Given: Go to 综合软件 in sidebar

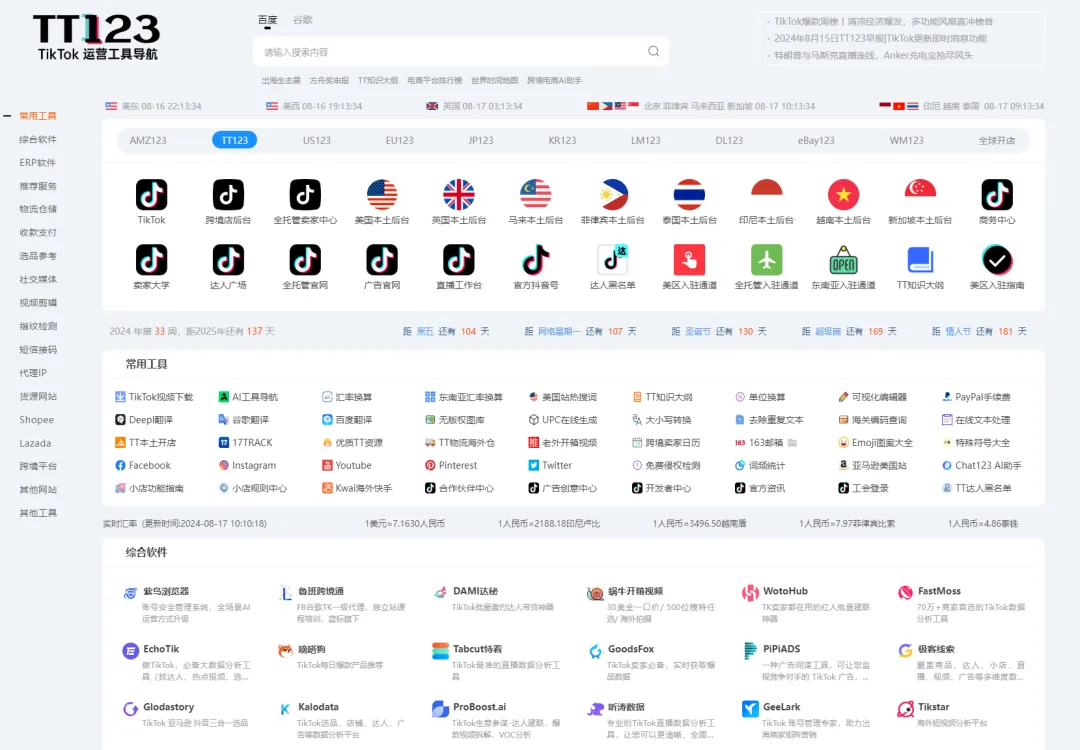Looking at the screenshot, I should (38, 139).
